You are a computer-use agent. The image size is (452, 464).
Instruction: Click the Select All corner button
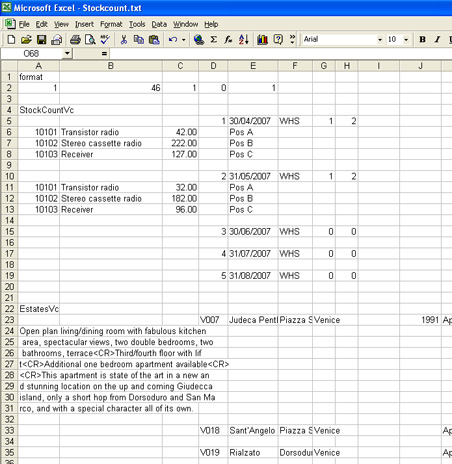pyautogui.click(x=9, y=66)
